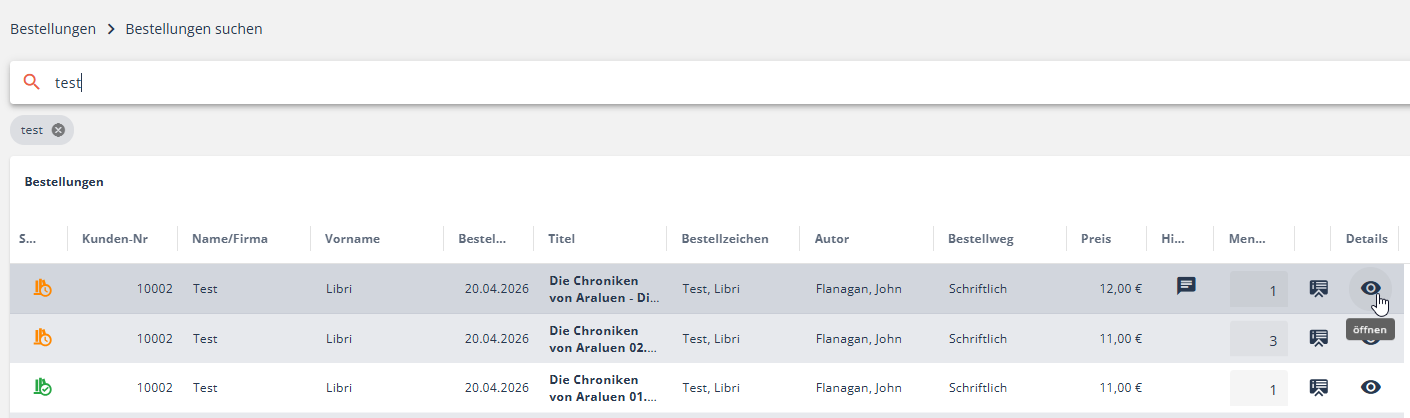The height and width of the screenshot is (418, 1410).
Task: Click the orange pending status icon in first row
Action: 42,289
